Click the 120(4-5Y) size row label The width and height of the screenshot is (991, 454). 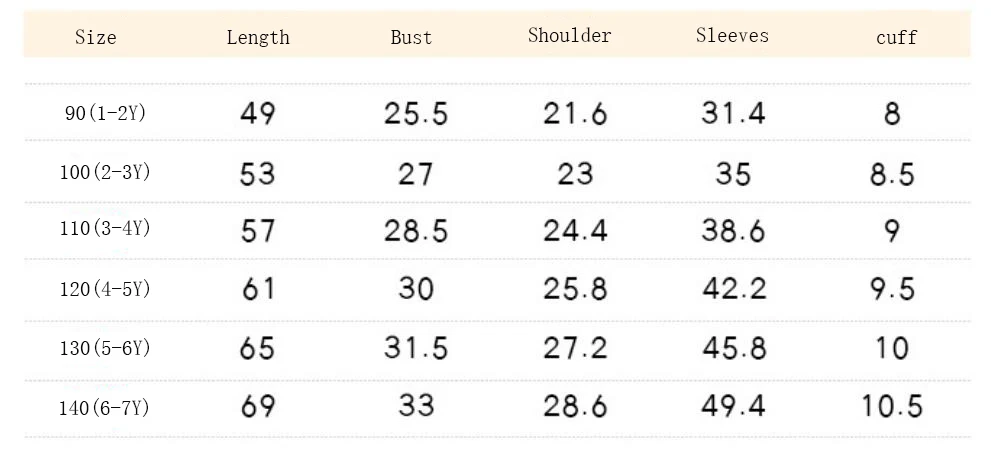click(x=105, y=290)
